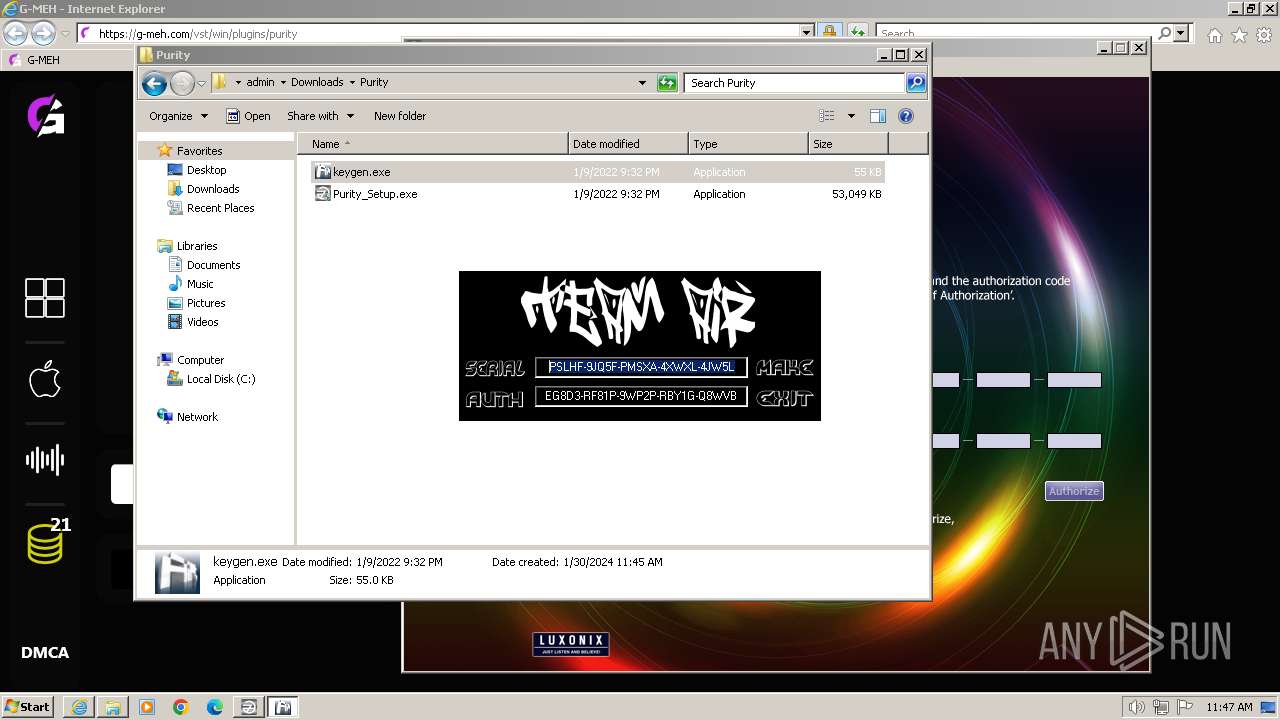1280x720 pixels.
Task: Expand address bar history dropdown
Action: pyautogui.click(x=642, y=83)
